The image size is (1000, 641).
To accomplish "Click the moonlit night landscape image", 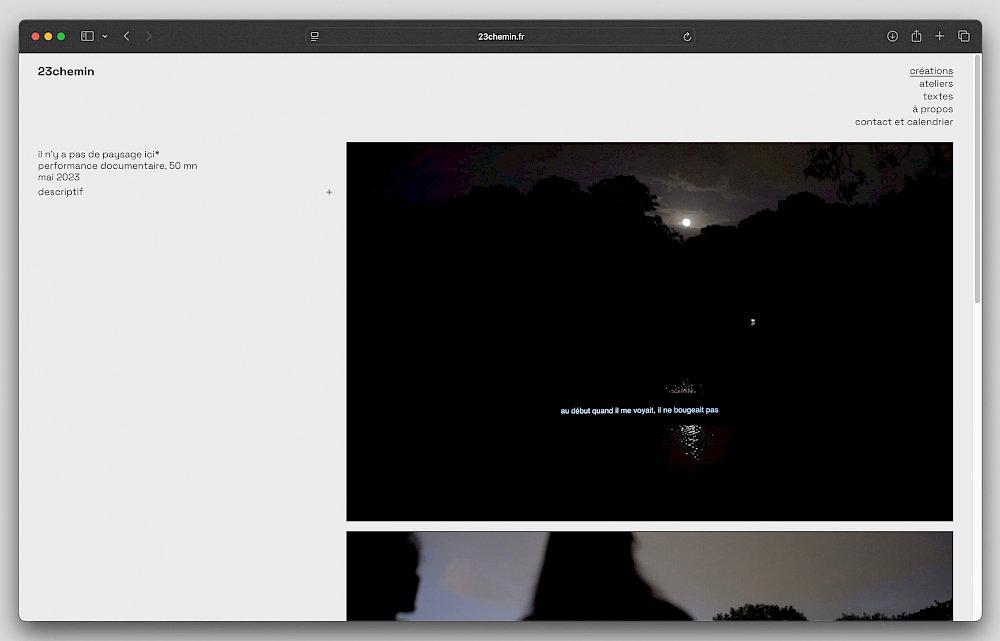I will tap(649, 331).
